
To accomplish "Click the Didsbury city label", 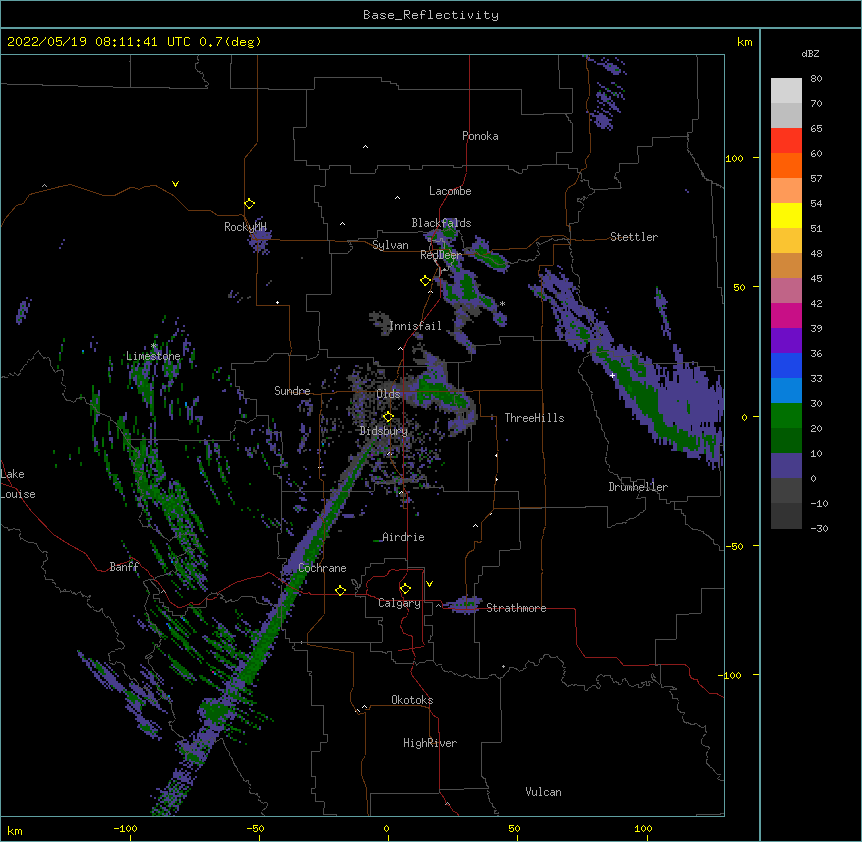I will pyautogui.click(x=384, y=431).
